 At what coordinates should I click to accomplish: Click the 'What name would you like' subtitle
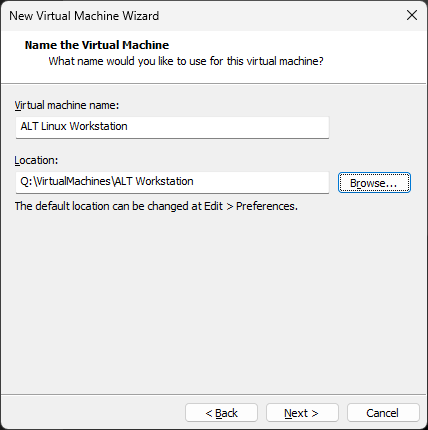[186, 61]
